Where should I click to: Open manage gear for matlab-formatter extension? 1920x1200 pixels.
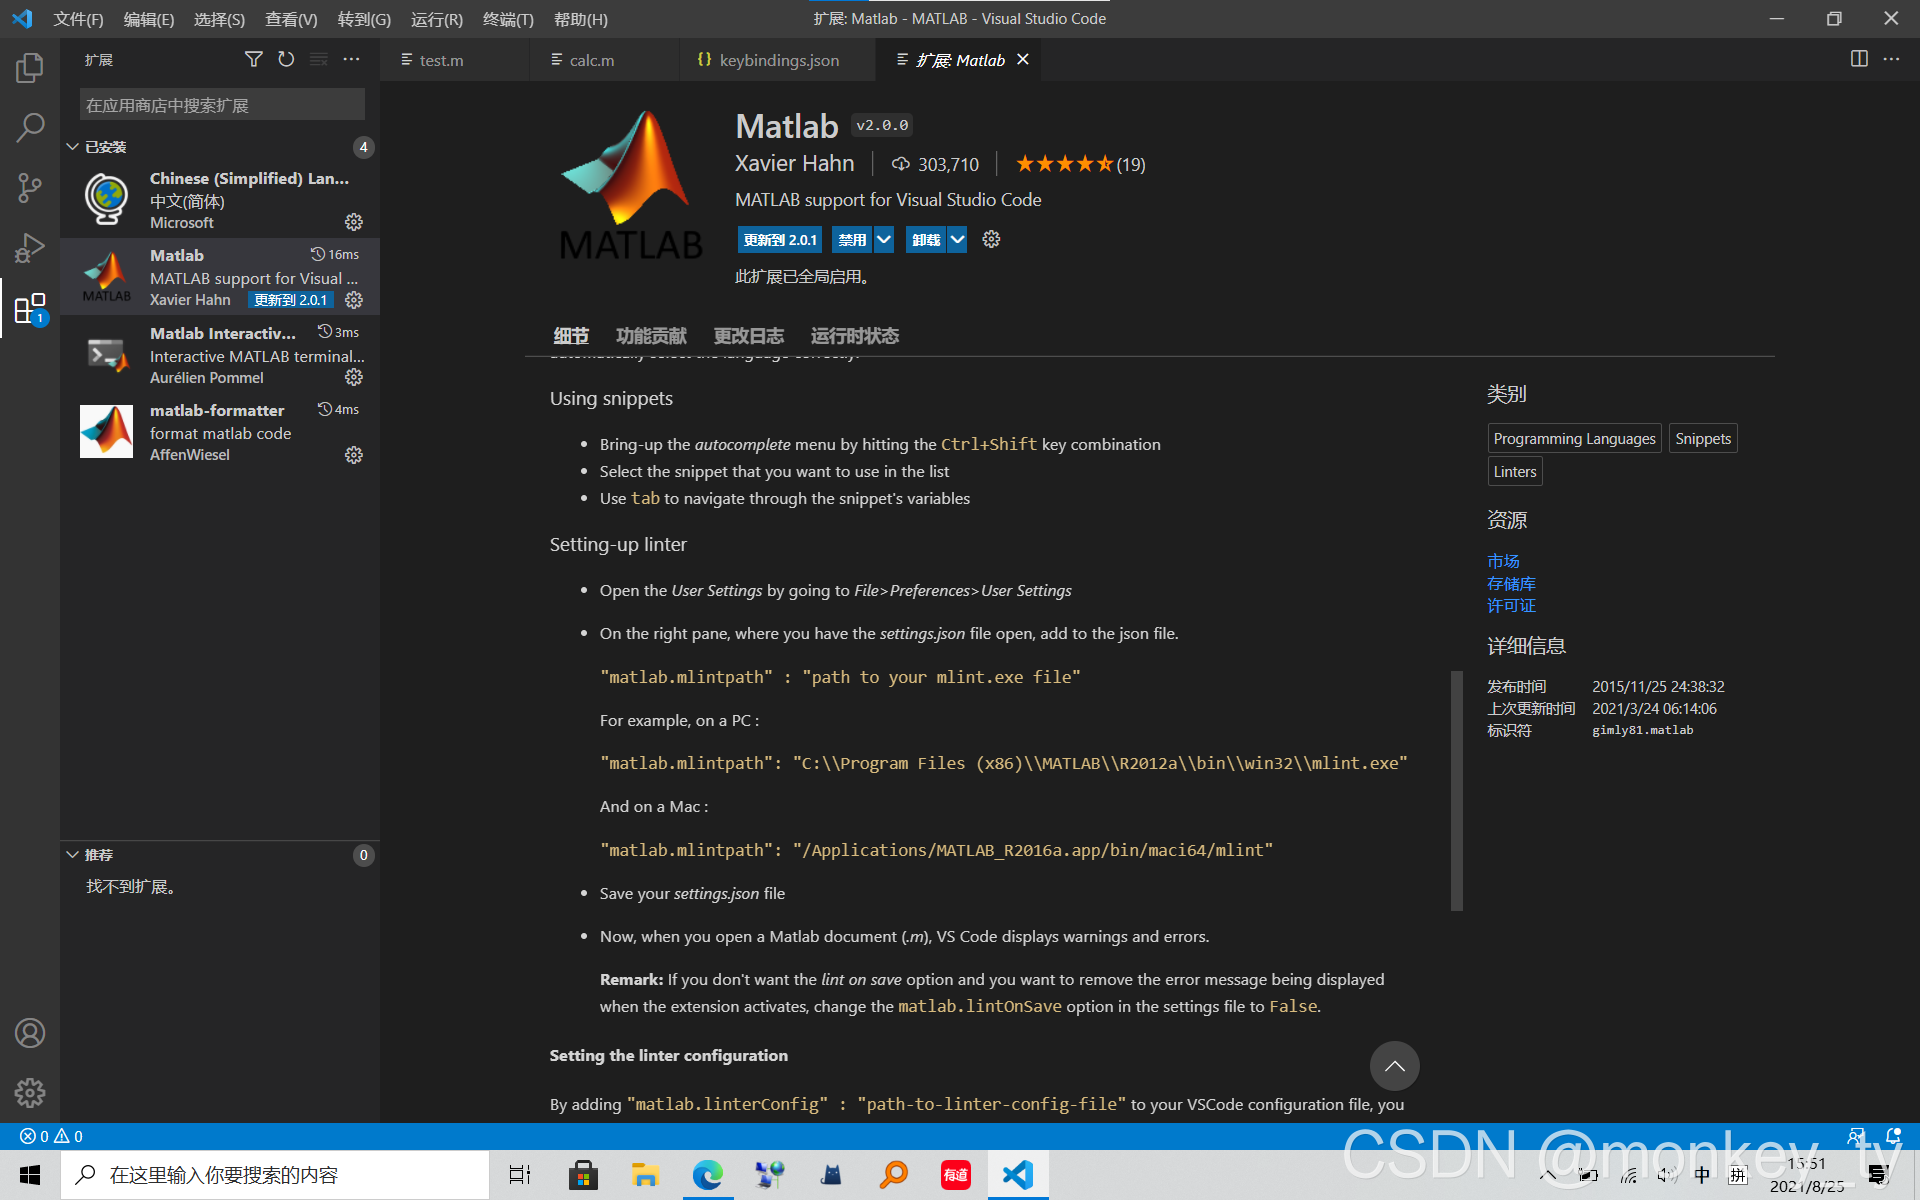[353, 455]
